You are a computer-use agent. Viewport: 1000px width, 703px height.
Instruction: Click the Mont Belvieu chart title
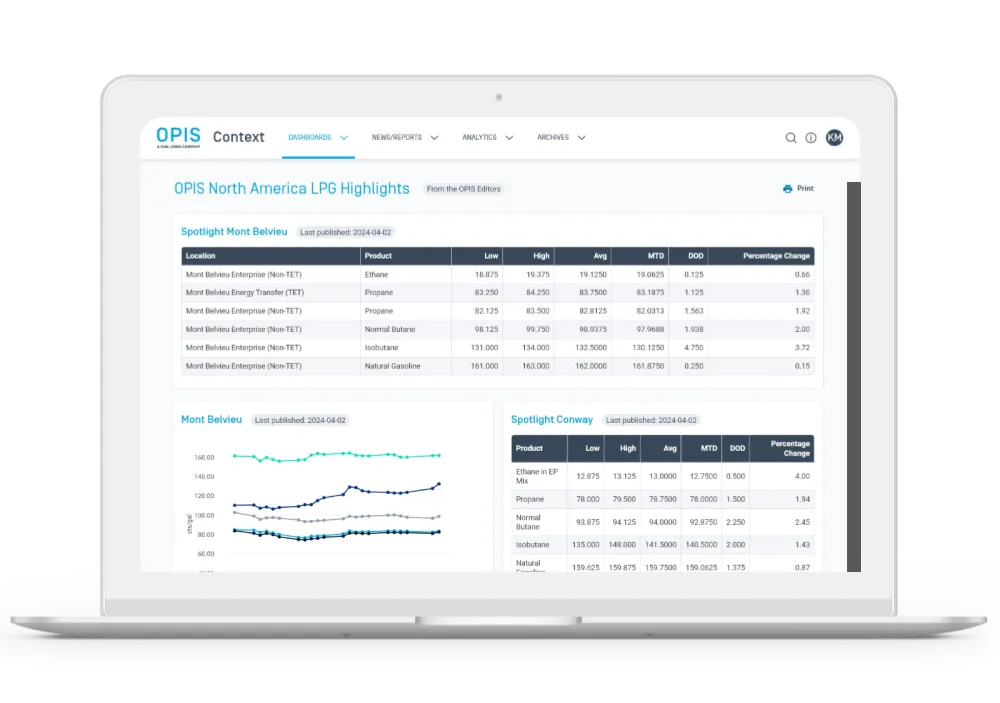tap(211, 419)
